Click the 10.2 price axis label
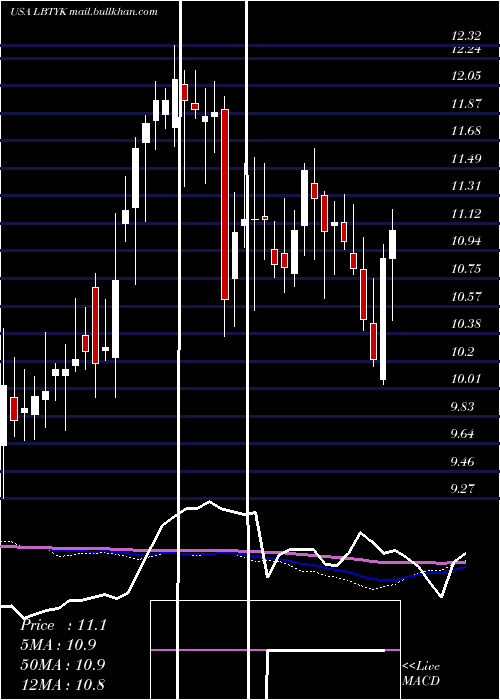500x700 pixels. click(x=463, y=352)
